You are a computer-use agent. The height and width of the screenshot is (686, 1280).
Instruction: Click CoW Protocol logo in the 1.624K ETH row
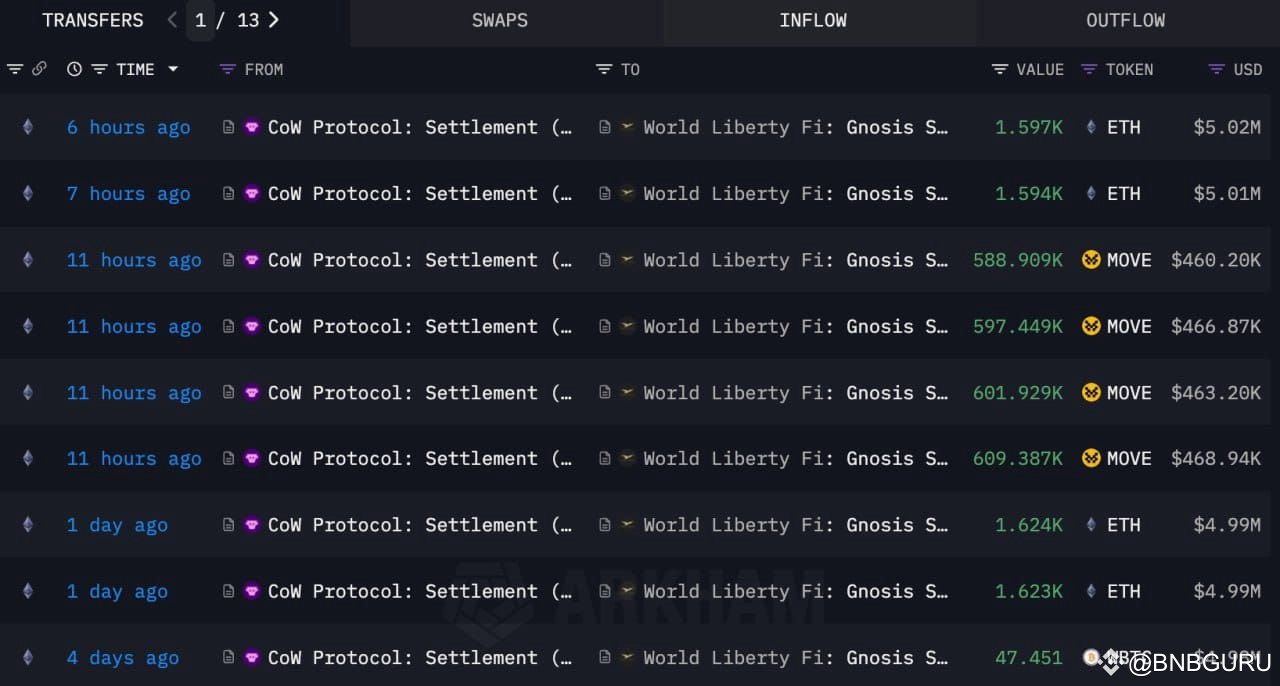click(251, 525)
